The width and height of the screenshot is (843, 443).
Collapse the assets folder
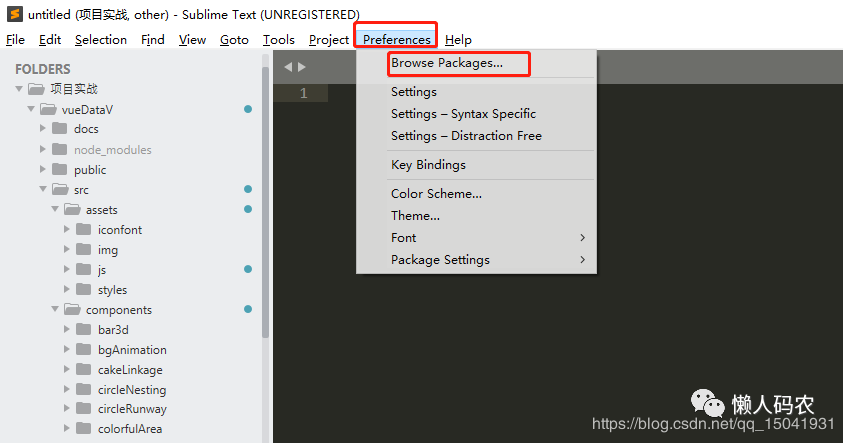[55, 209]
